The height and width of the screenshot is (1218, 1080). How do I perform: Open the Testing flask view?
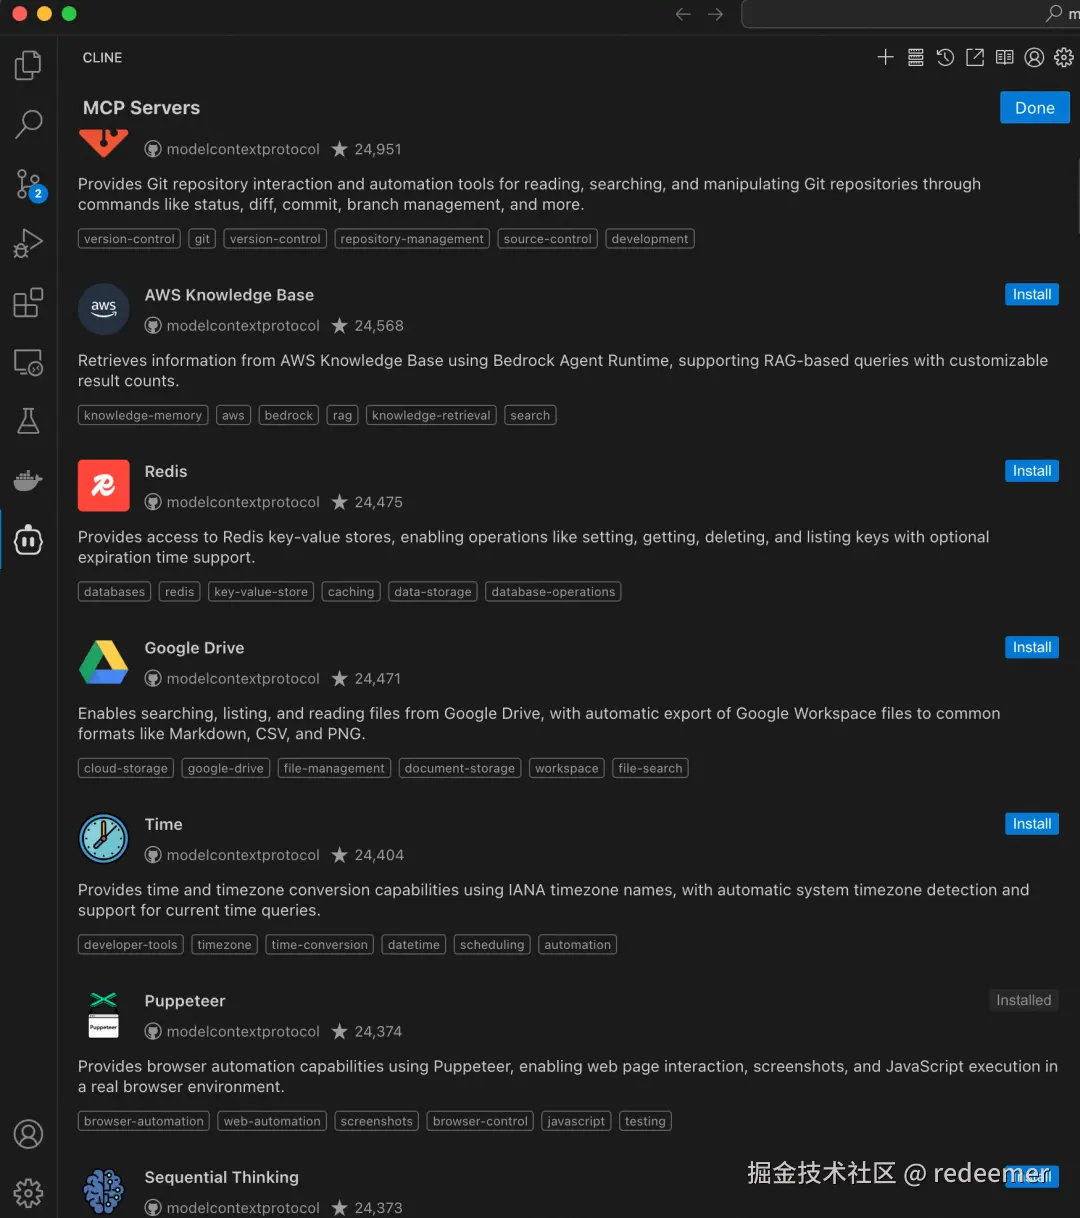point(28,421)
